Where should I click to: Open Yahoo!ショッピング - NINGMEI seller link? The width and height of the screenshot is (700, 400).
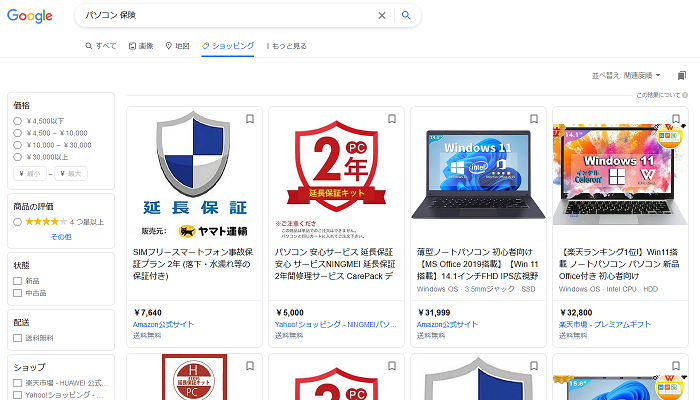coord(335,325)
